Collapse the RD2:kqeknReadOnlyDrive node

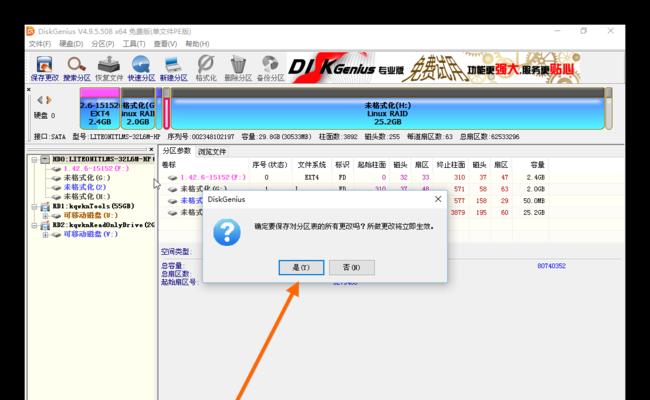point(34,225)
